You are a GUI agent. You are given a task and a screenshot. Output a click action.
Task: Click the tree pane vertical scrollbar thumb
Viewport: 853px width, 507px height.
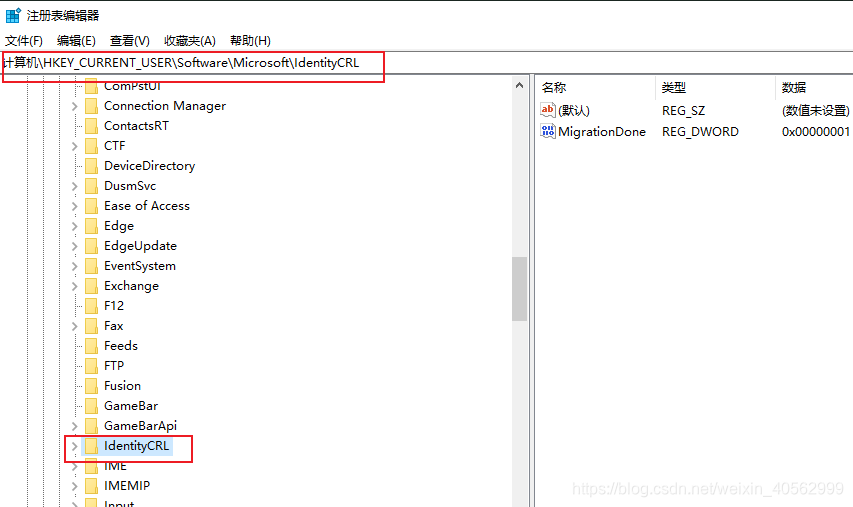click(520, 289)
